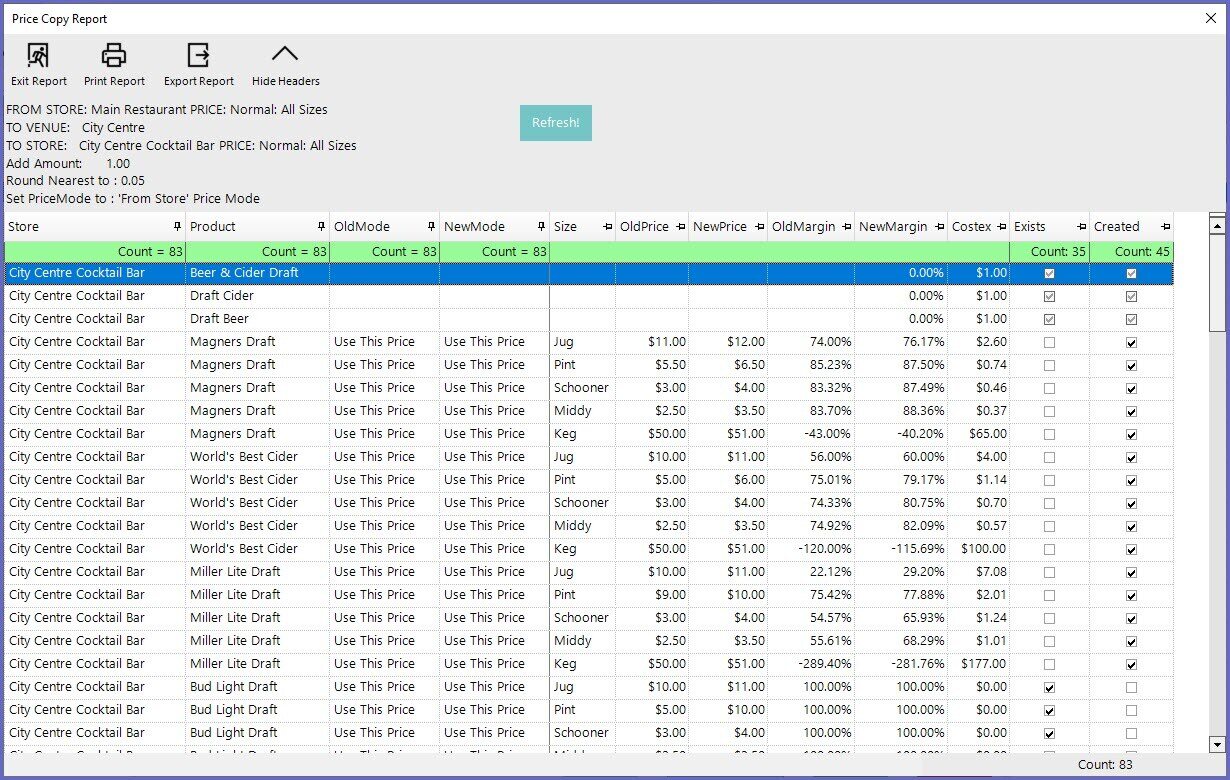Image resolution: width=1230 pixels, height=780 pixels.
Task: Click the pin icon in the Costex column header
Action: coord(1001,227)
